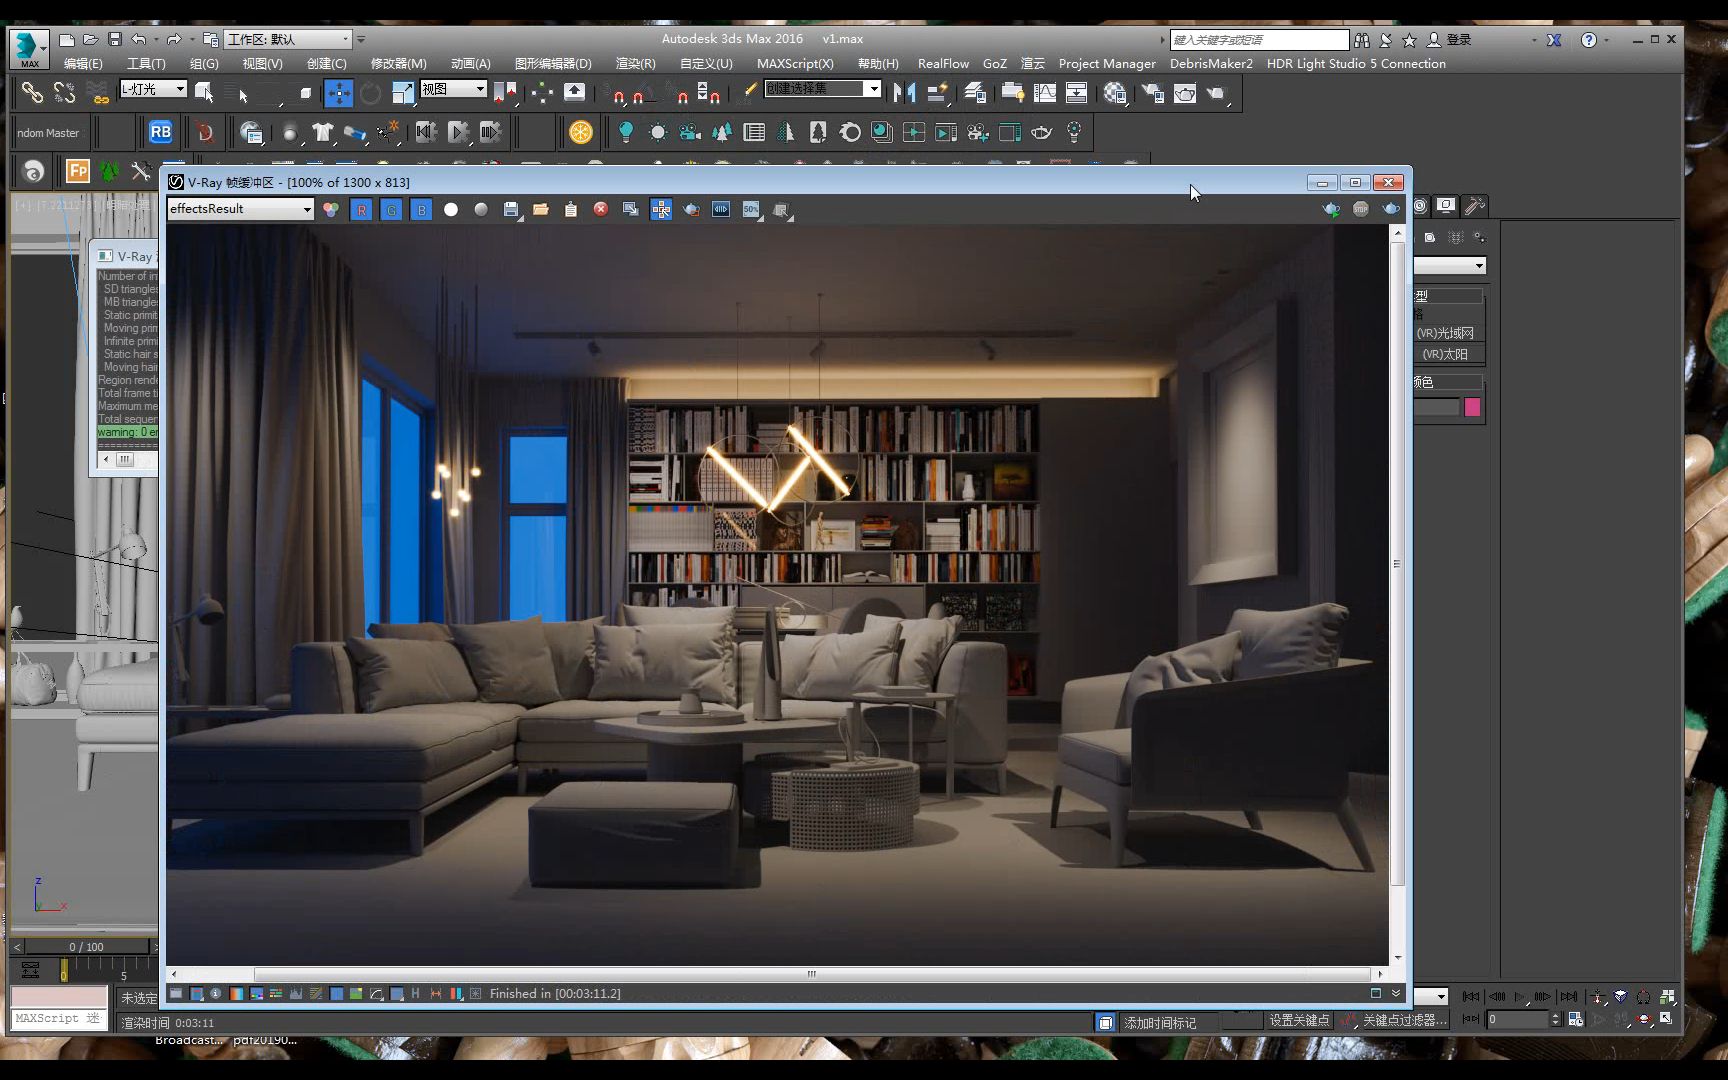
Task: Click the Unlink Selection icon
Action: [65, 94]
